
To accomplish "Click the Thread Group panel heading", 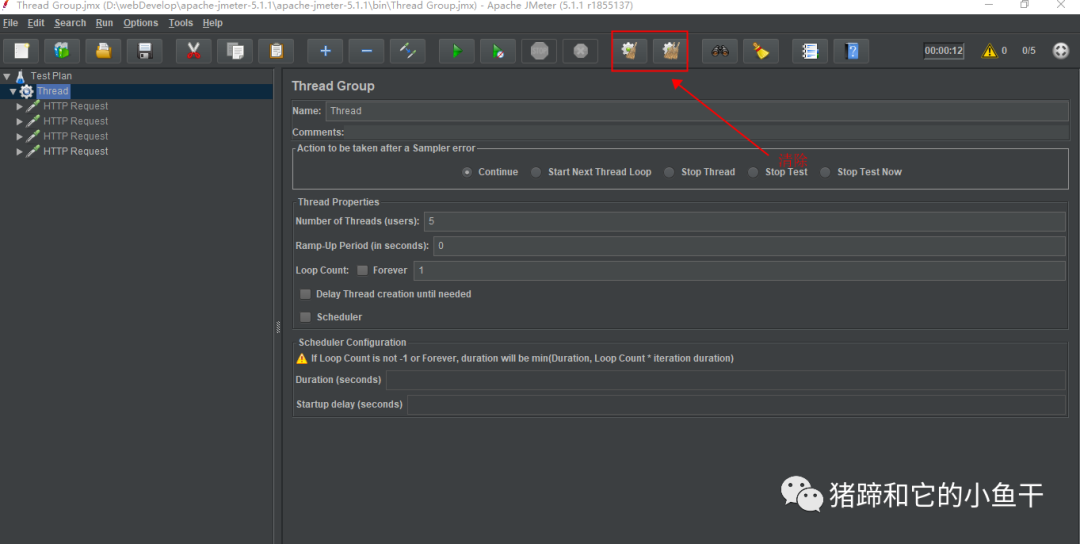I will [x=333, y=86].
